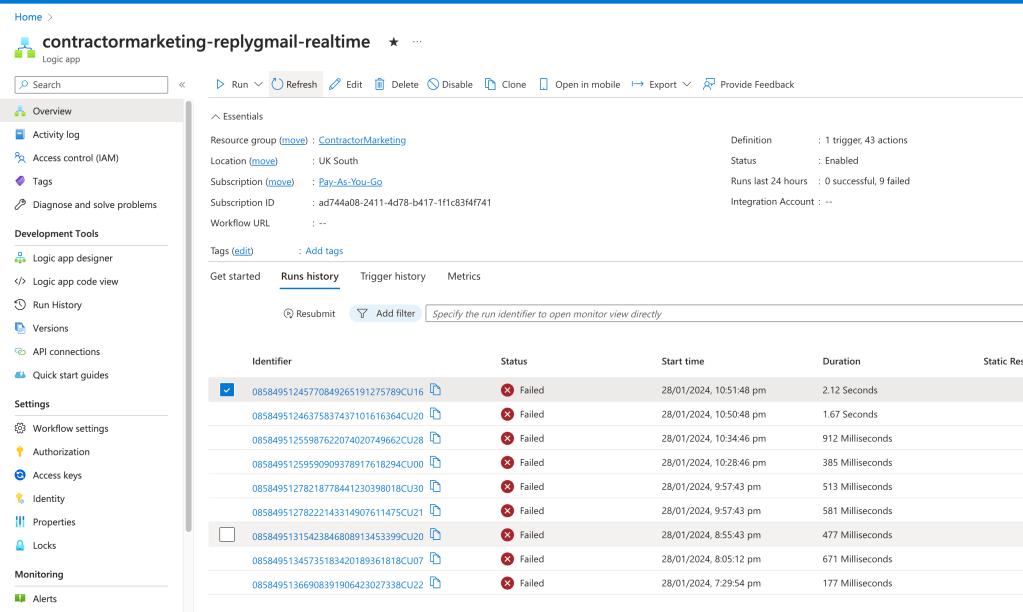
Task: Copy identifier of run ending CU28
Action: pyautogui.click(x=436, y=438)
